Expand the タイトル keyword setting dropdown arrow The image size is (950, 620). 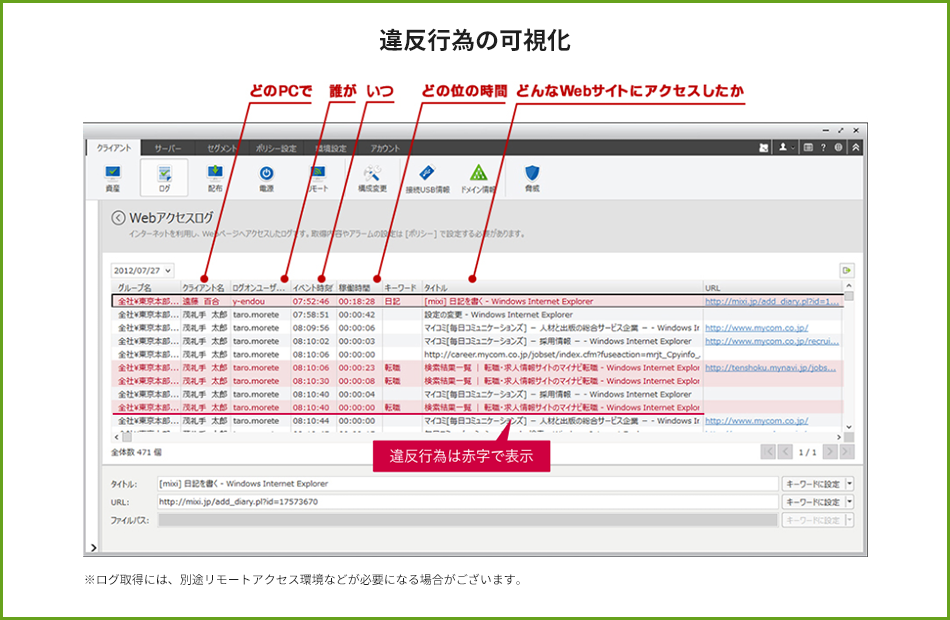tap(849, 483)
